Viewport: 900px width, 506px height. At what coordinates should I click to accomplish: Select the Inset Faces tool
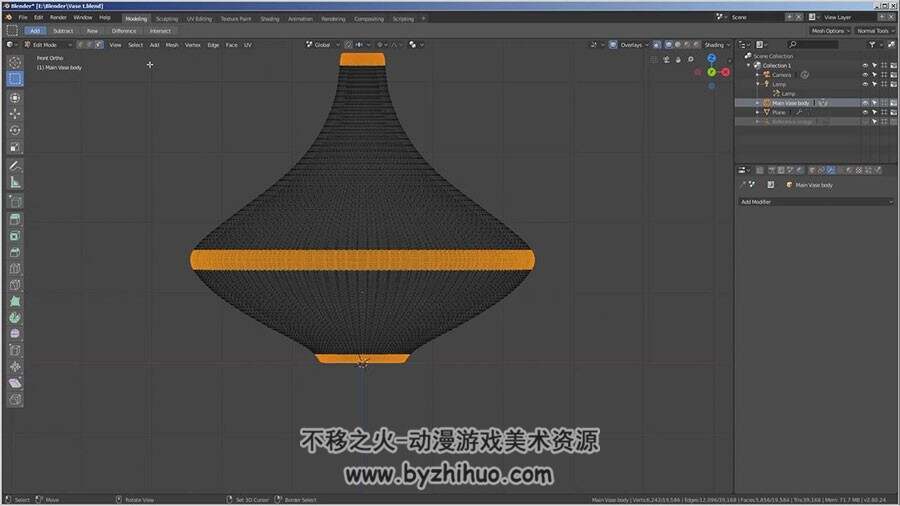pyautogui.click(x=15, y=236)
